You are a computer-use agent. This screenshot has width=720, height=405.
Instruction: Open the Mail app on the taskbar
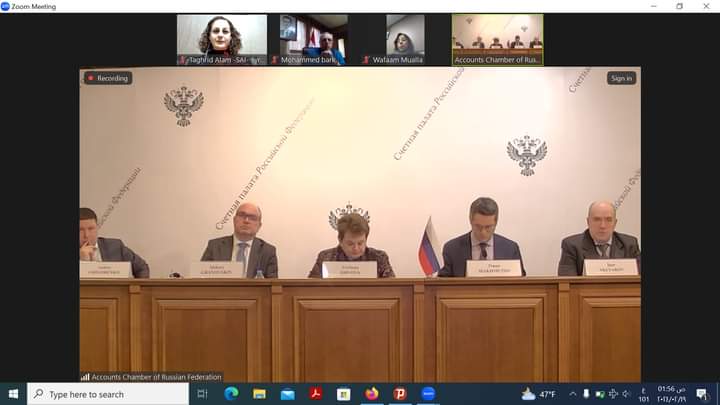[287, 394]
